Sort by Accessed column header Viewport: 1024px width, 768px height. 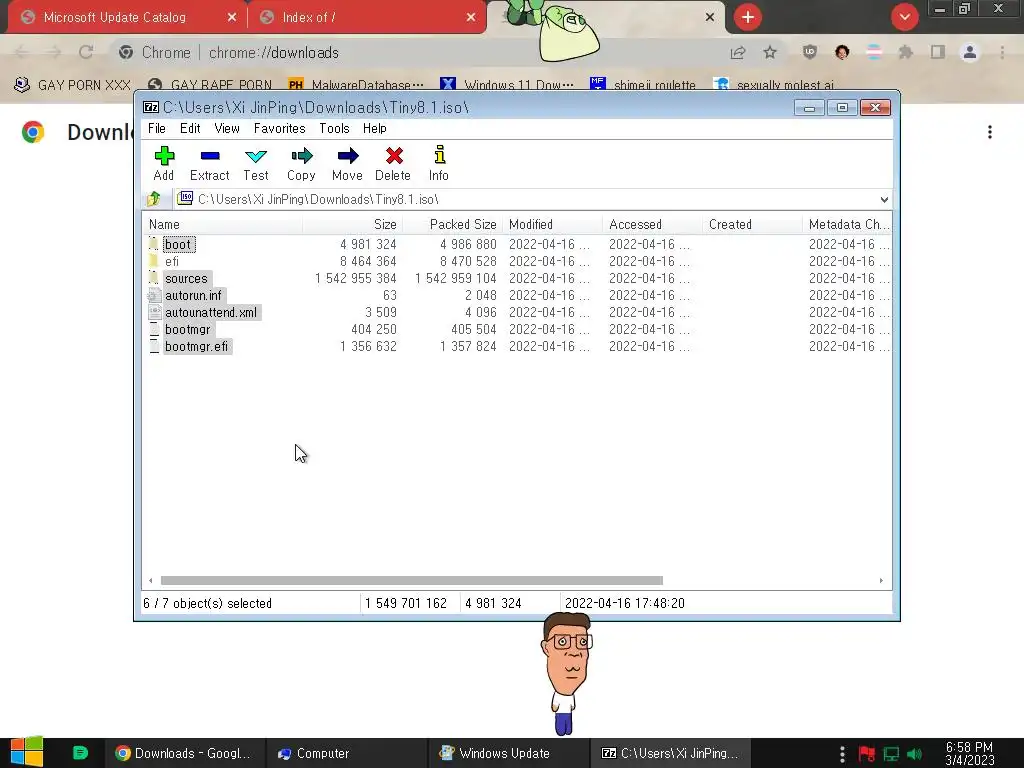point(652,224)
